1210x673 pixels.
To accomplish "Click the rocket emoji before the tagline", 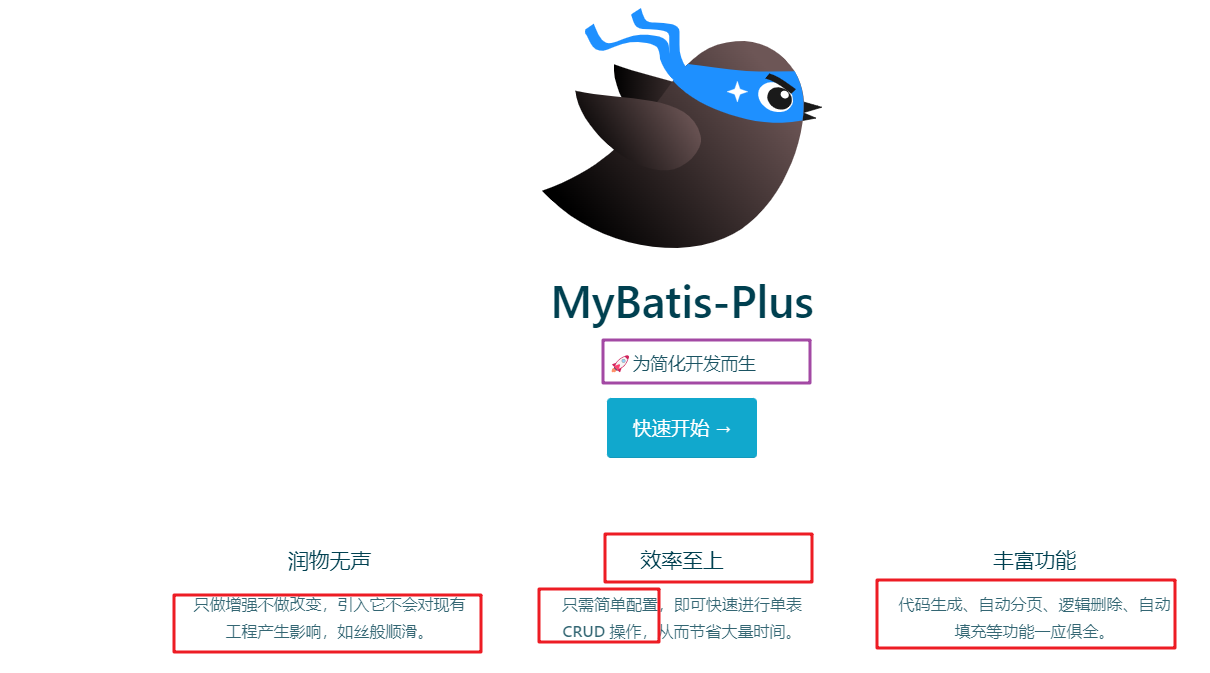I will tap(619, 363).
